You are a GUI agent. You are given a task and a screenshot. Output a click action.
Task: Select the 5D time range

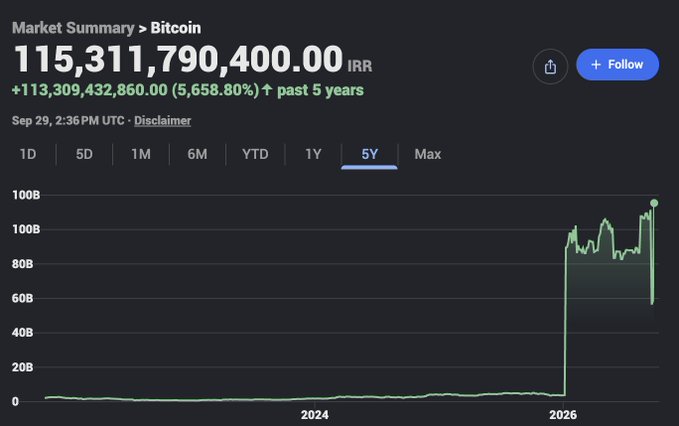[x=84, y=154]
